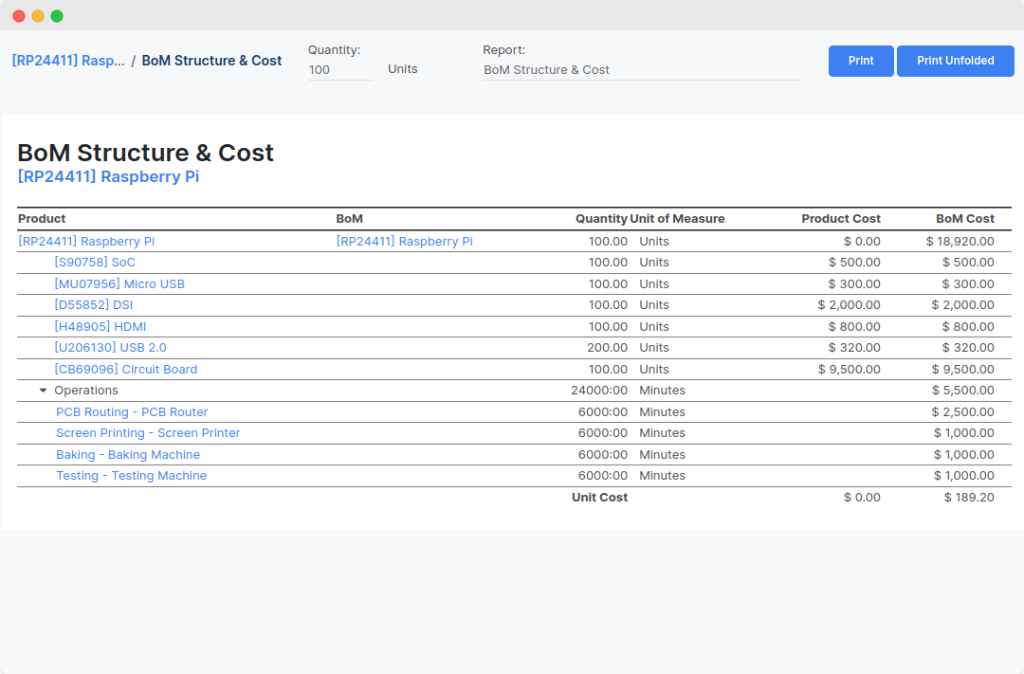Open Screen Printing - Screen Printer operation
1024x674 pixels.
pos(147,433)
